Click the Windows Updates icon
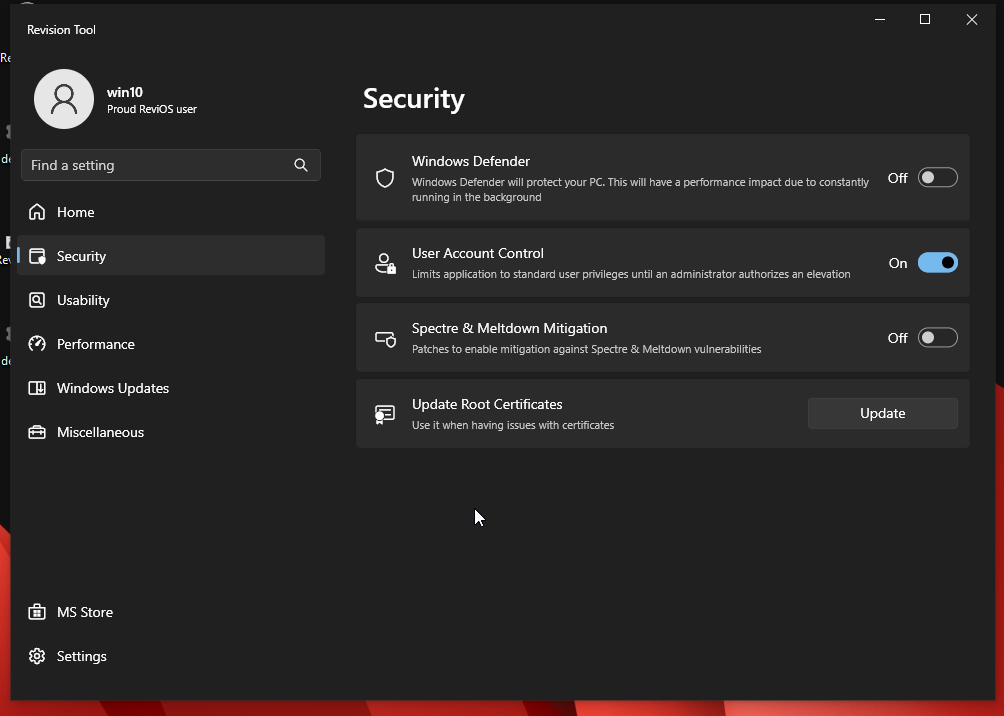 tap(37, 388)
